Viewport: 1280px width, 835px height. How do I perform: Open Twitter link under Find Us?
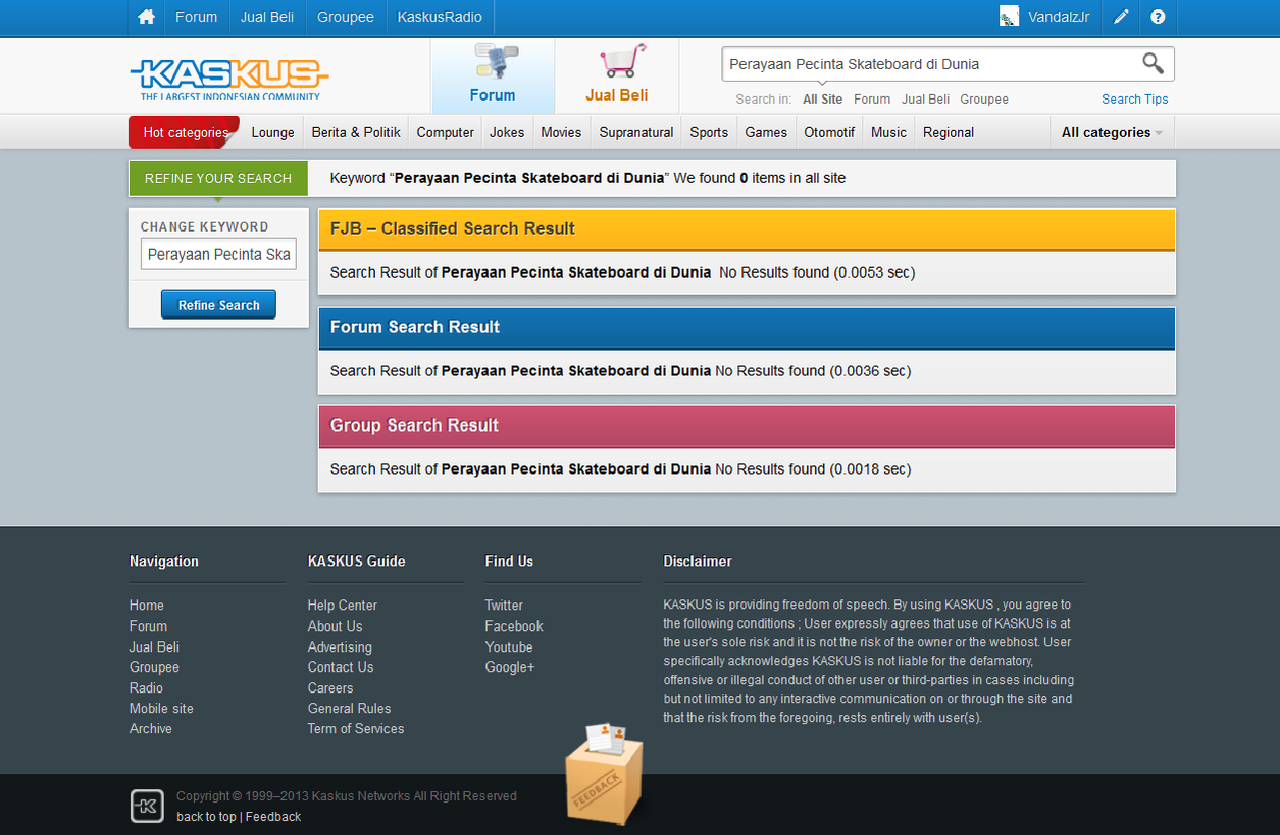(x=504, y=605)
